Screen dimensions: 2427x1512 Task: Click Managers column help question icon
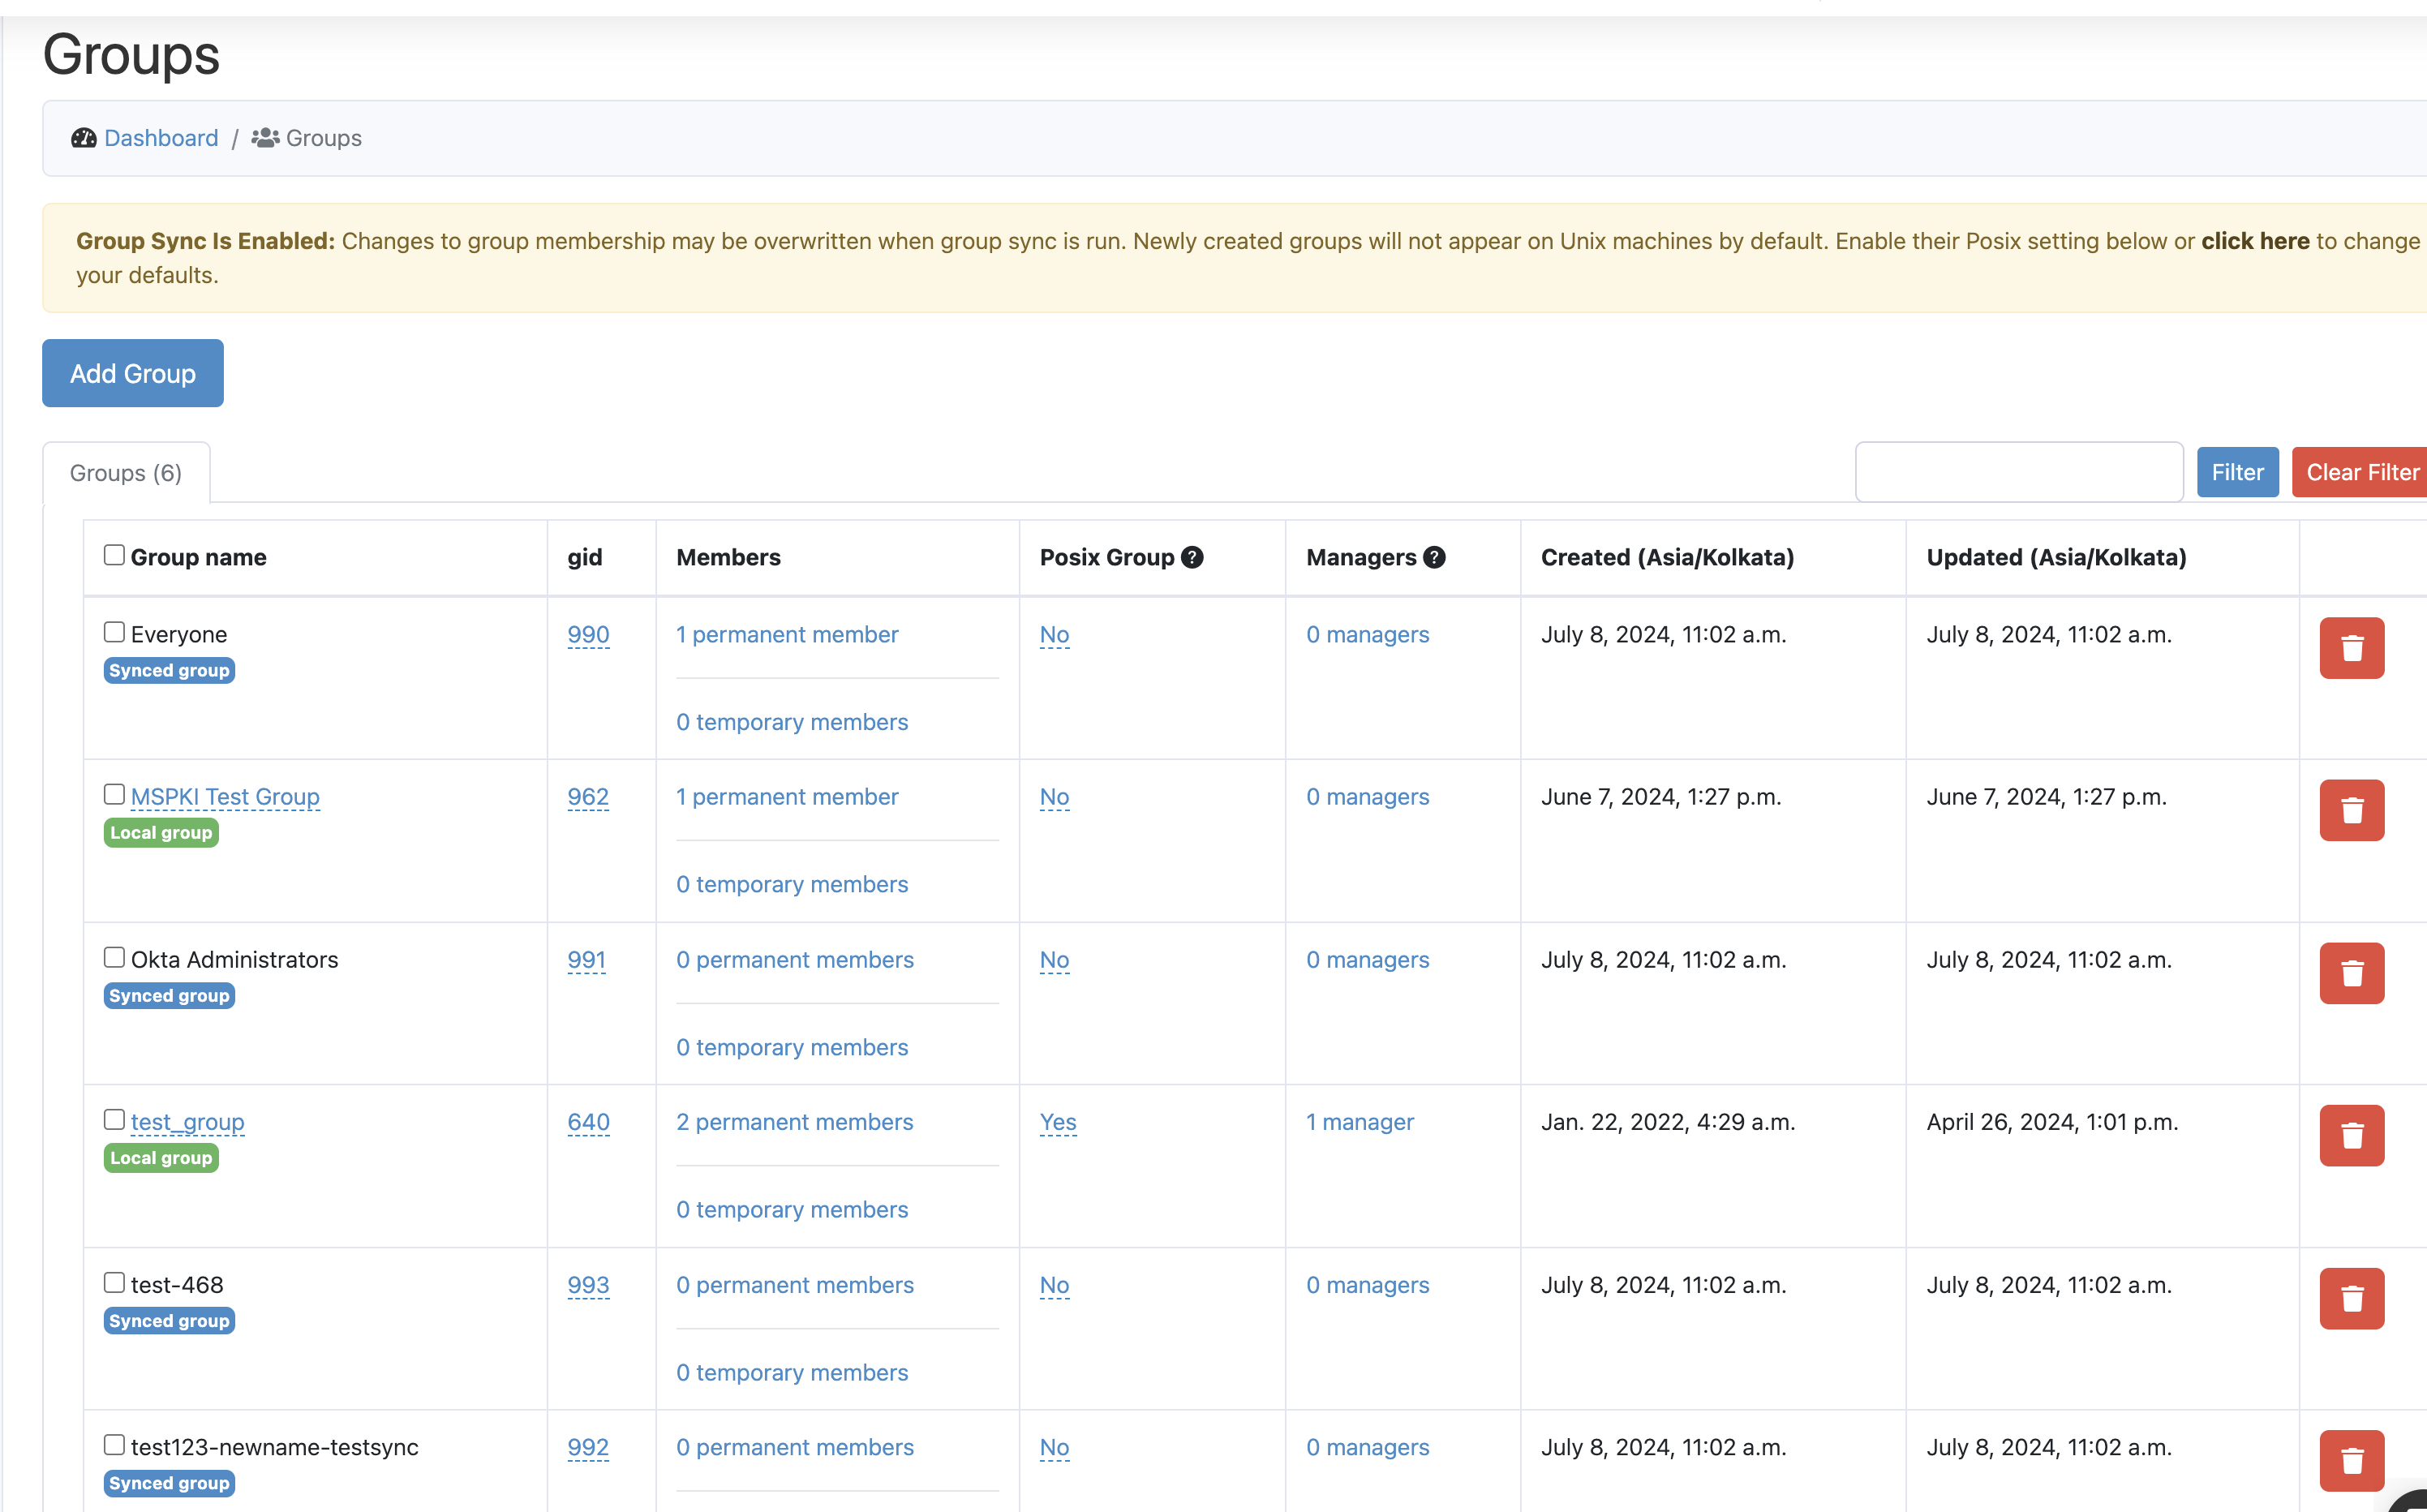click(x=1434, y=557)
